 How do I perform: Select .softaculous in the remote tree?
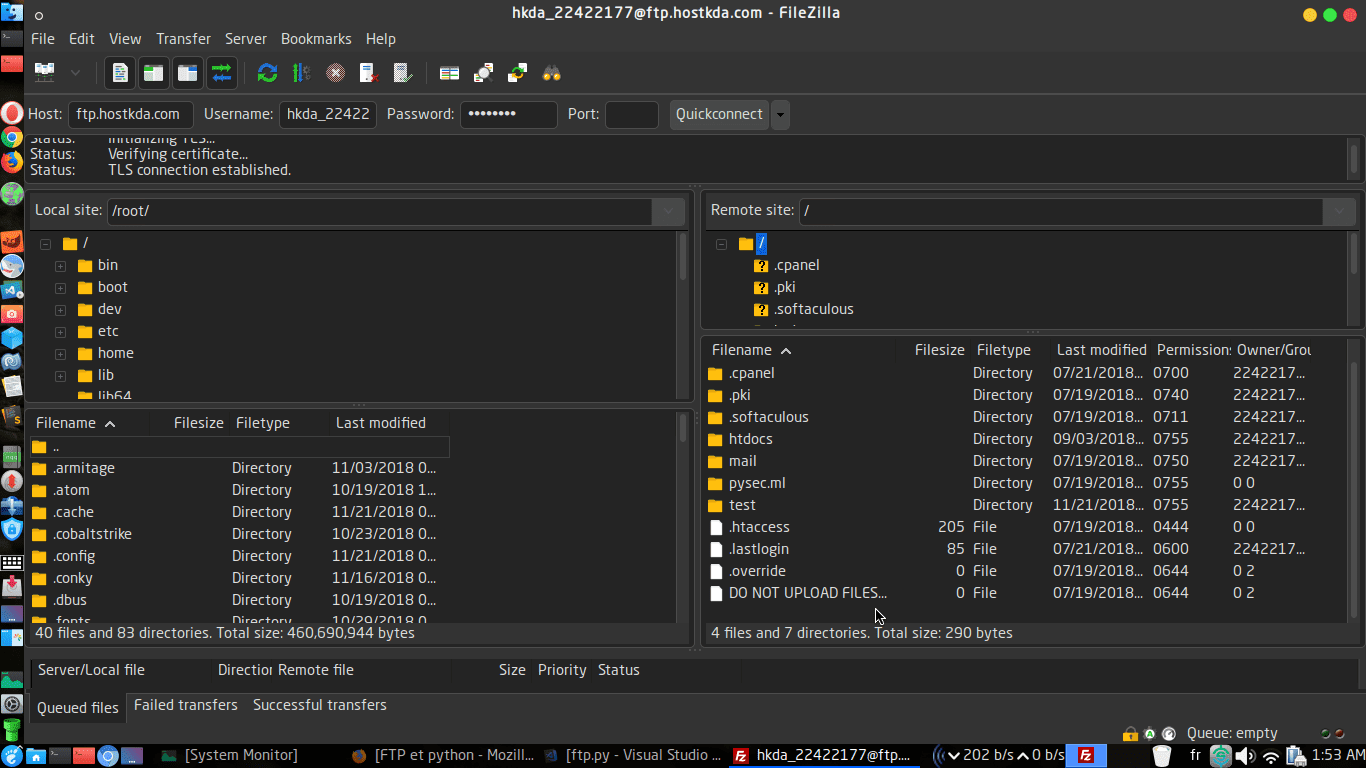tap(813, 309)
